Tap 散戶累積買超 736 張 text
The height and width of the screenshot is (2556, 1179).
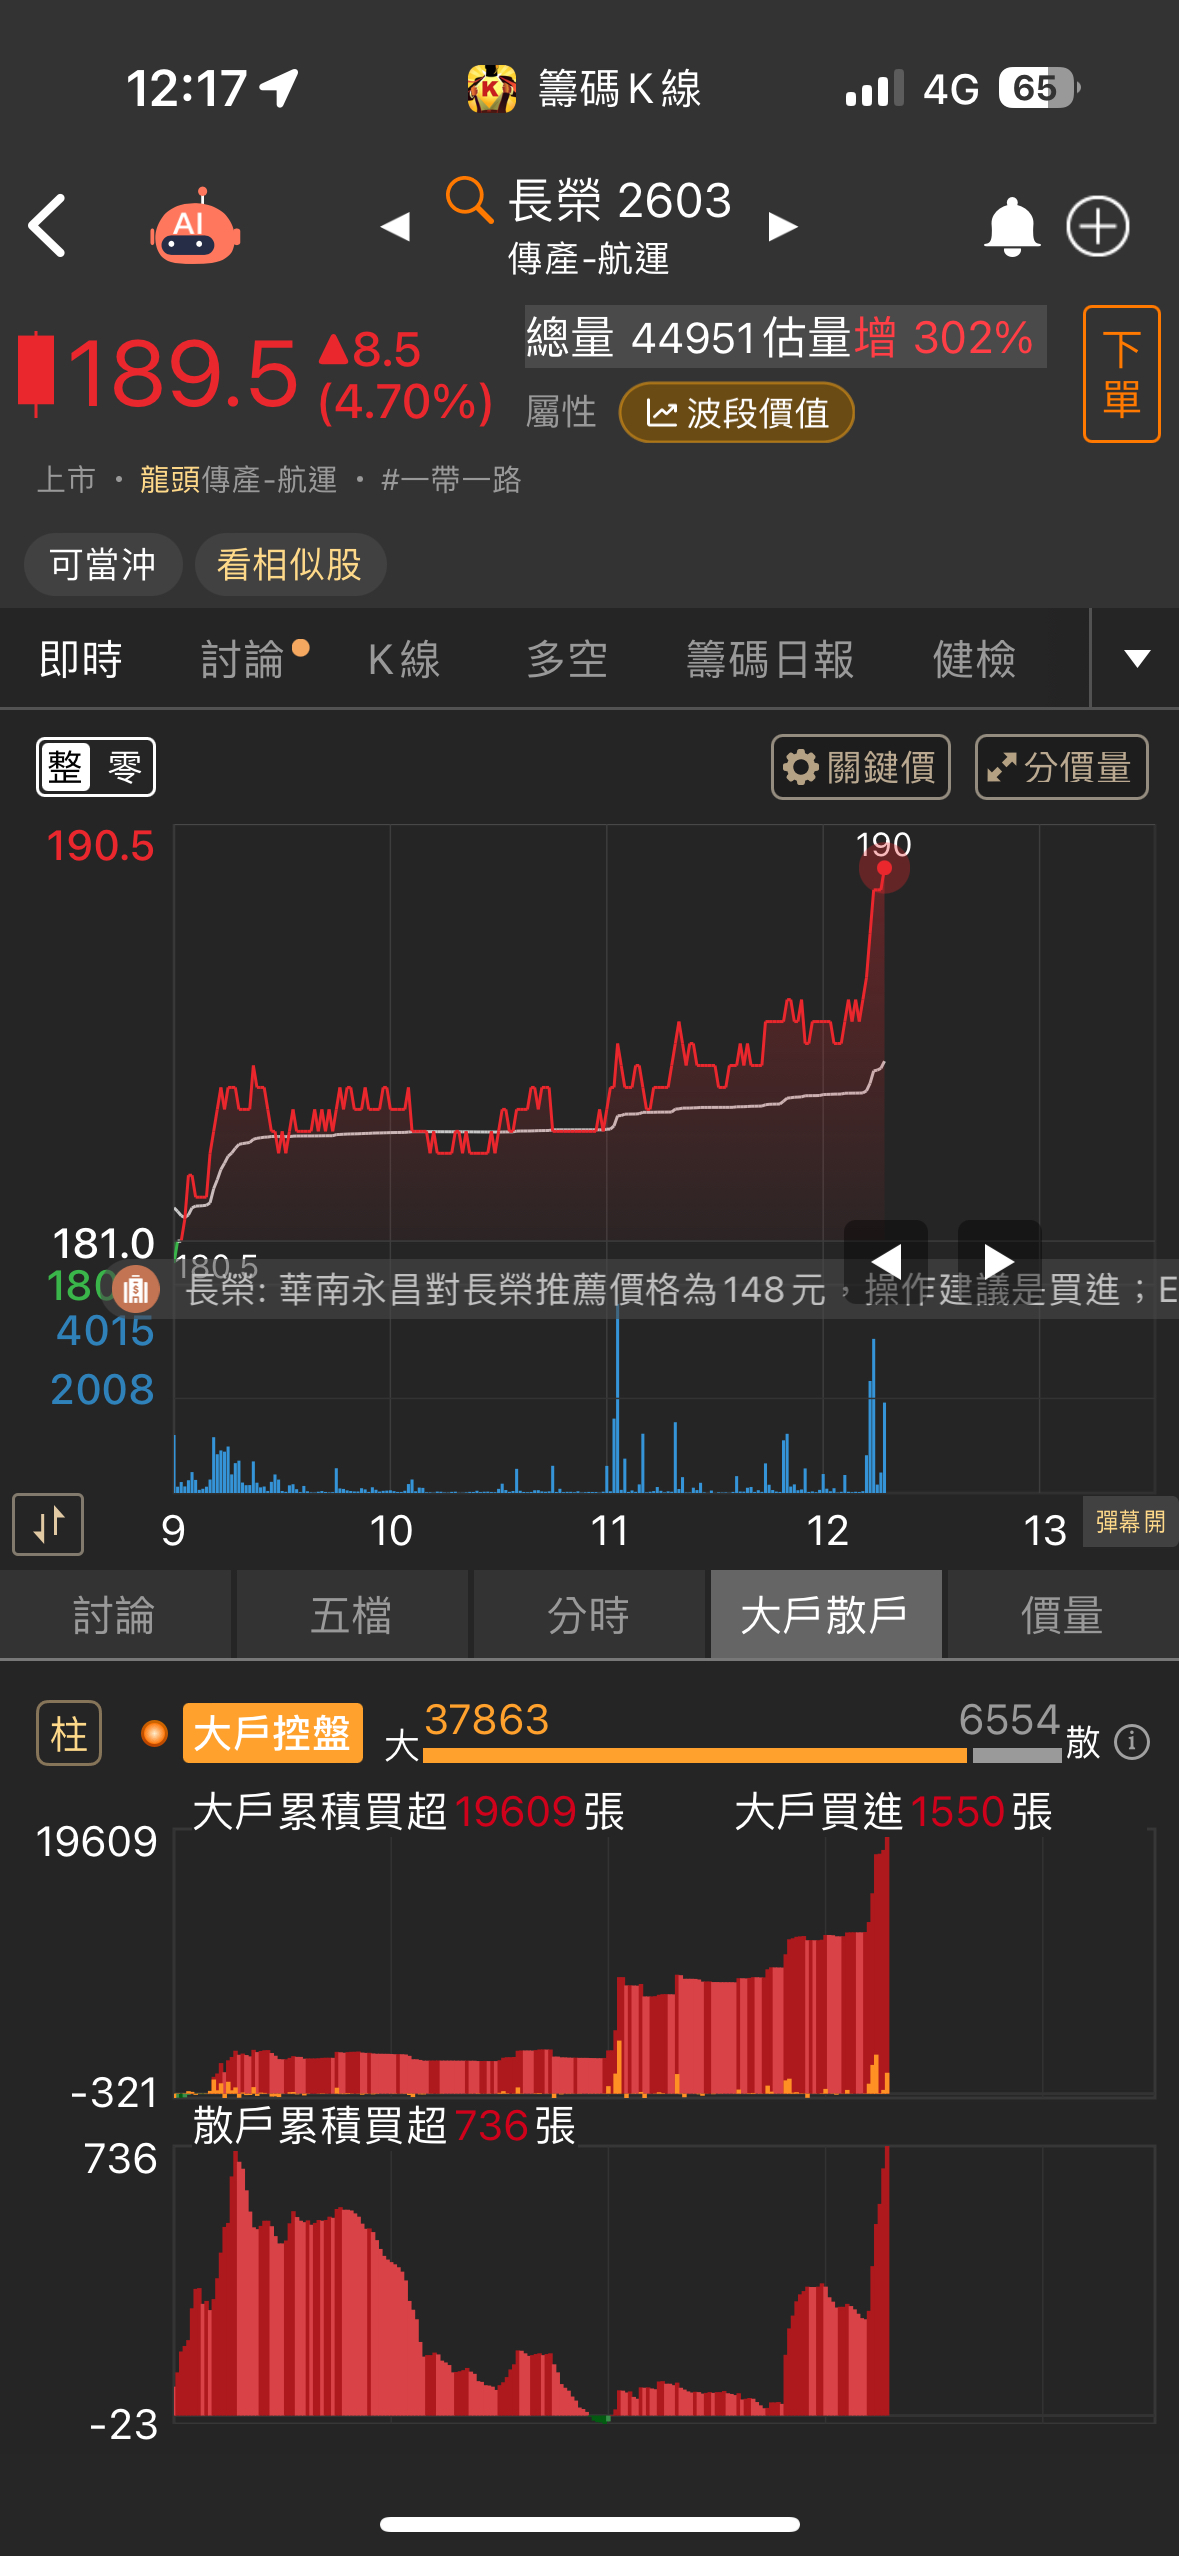coord(384,2125)
